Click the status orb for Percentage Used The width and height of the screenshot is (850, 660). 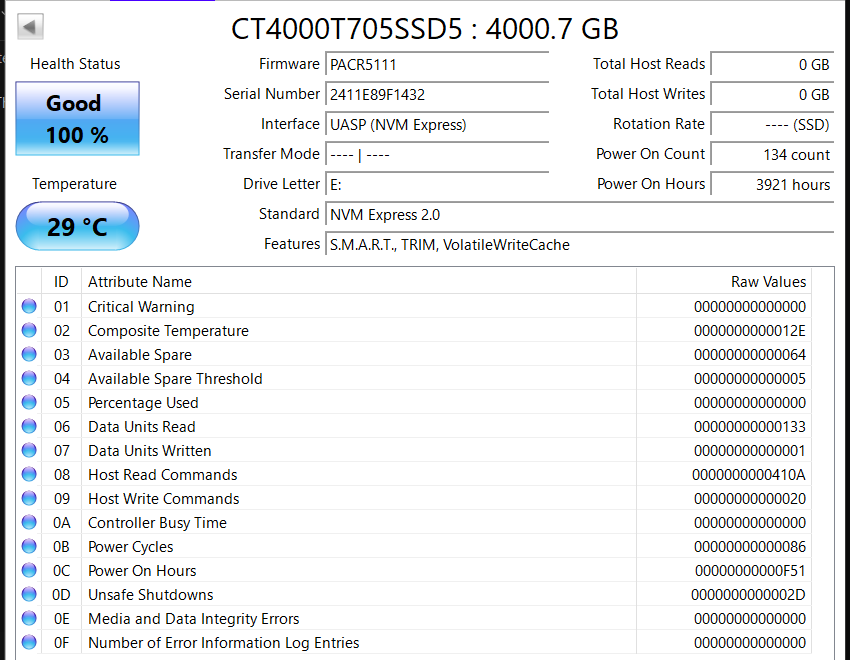[29, 403]
